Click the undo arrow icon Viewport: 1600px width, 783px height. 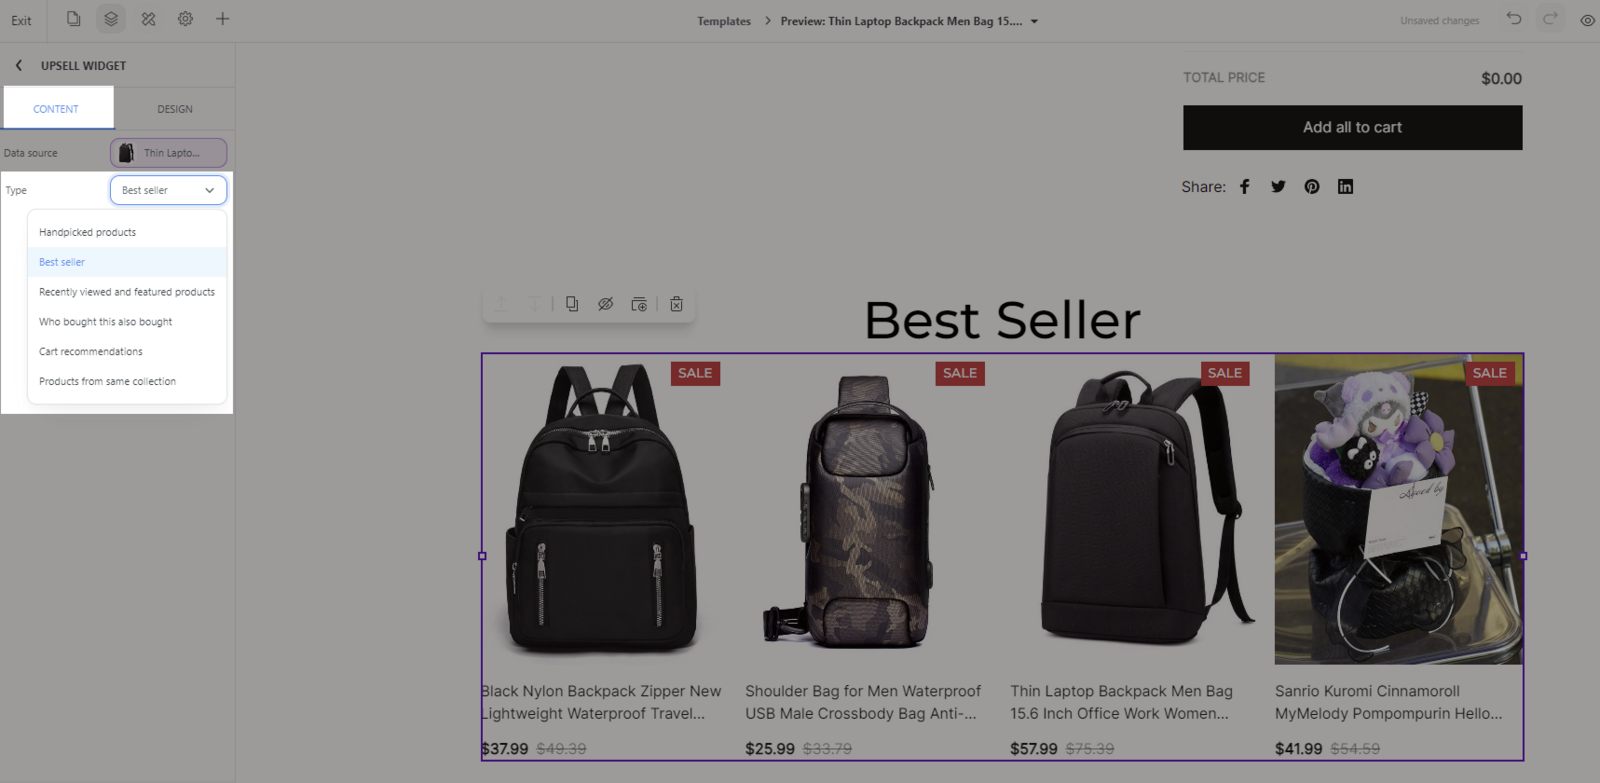[1514, 19]
